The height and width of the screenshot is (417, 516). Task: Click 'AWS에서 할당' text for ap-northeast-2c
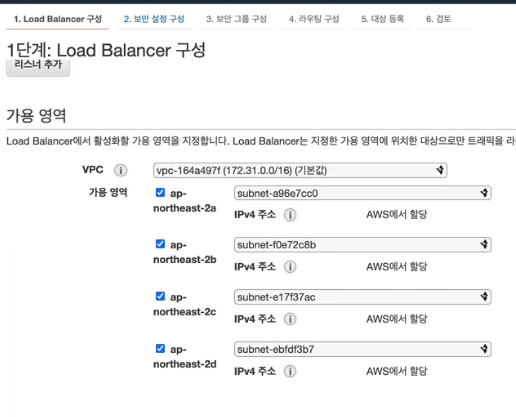[396, 319]
